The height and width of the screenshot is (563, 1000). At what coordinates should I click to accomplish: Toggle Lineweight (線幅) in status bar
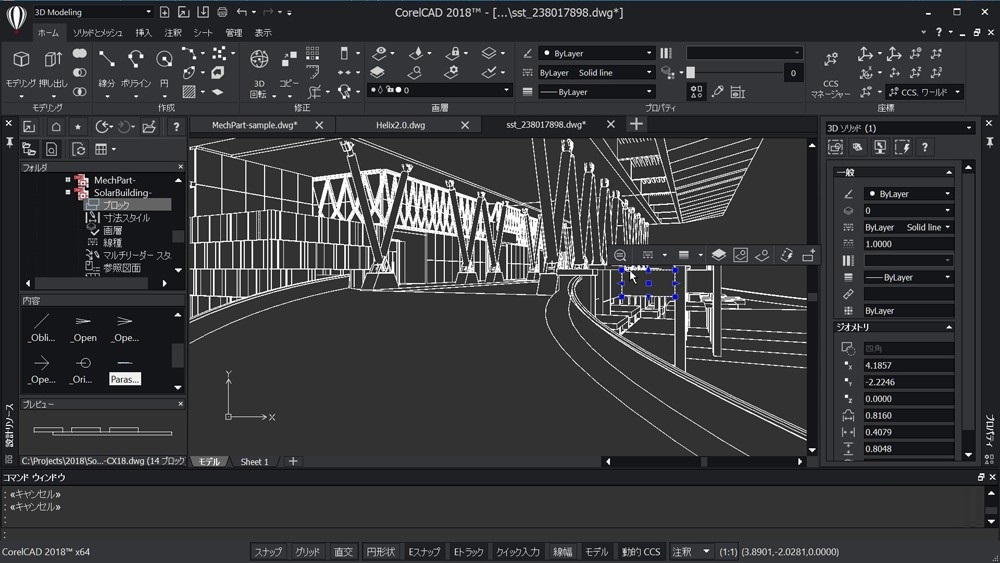tap(562, 552)
